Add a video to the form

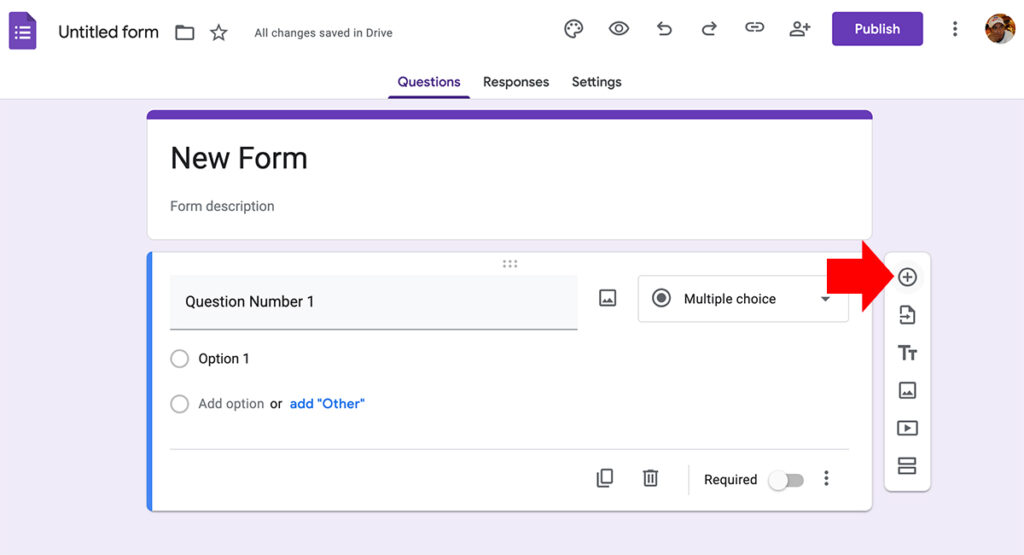(907, 428)
